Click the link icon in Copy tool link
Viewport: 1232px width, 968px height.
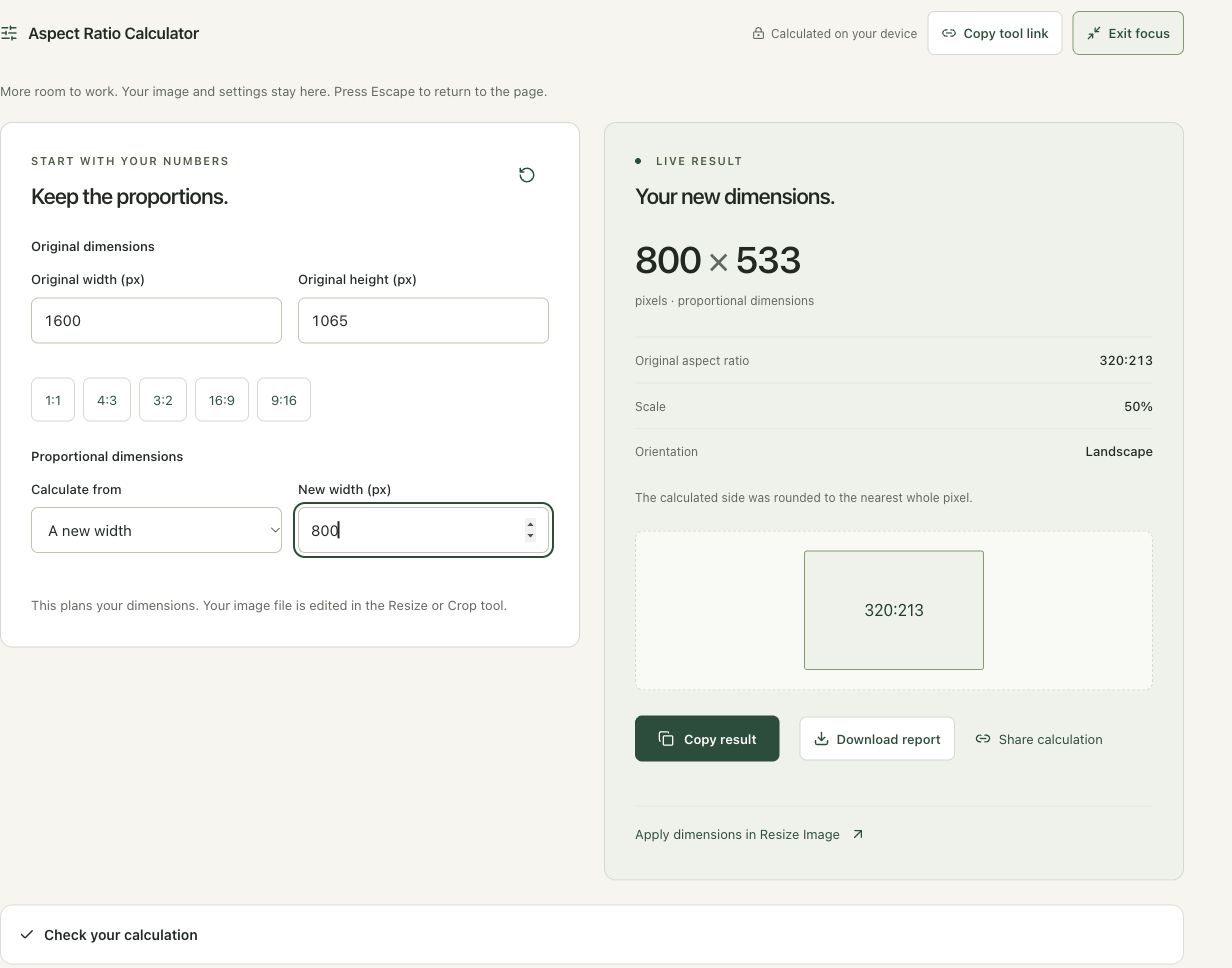point(949,33)
